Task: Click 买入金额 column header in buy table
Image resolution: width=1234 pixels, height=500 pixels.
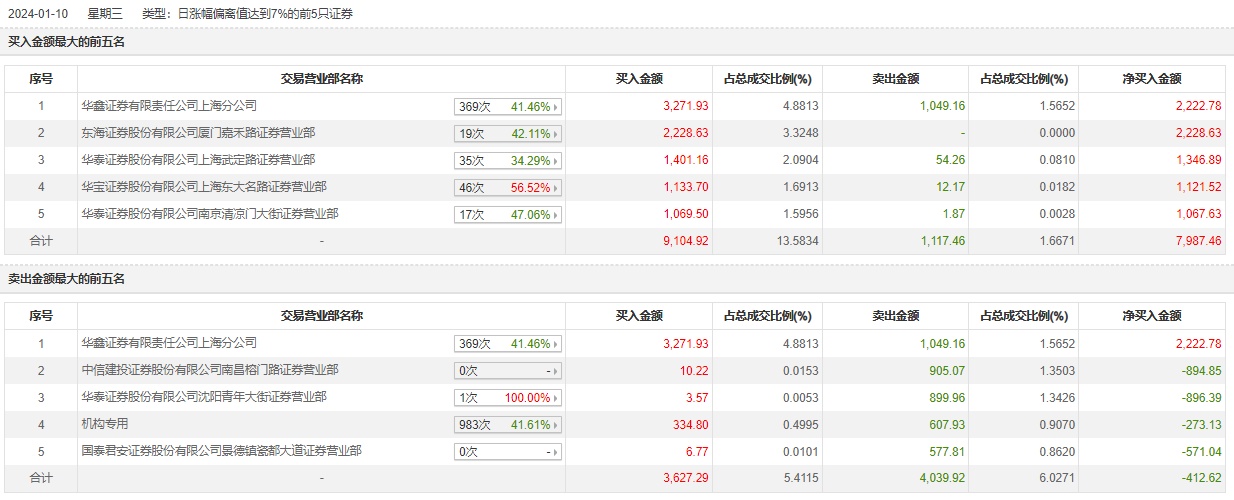Action: tap(639, 79)
